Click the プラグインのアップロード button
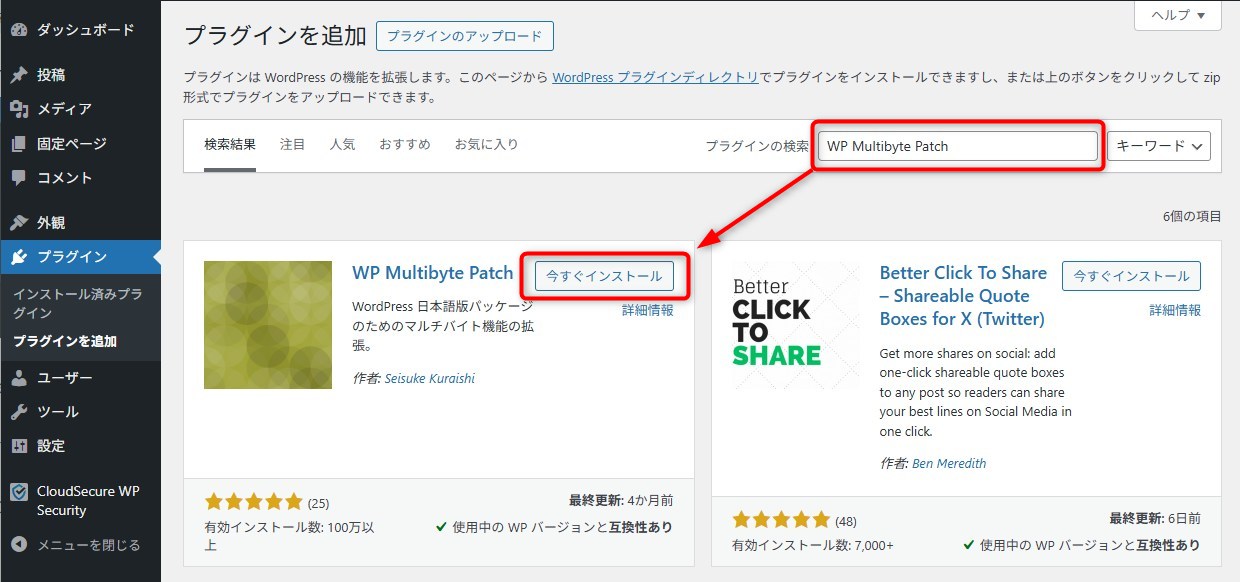 click(464, 36)
